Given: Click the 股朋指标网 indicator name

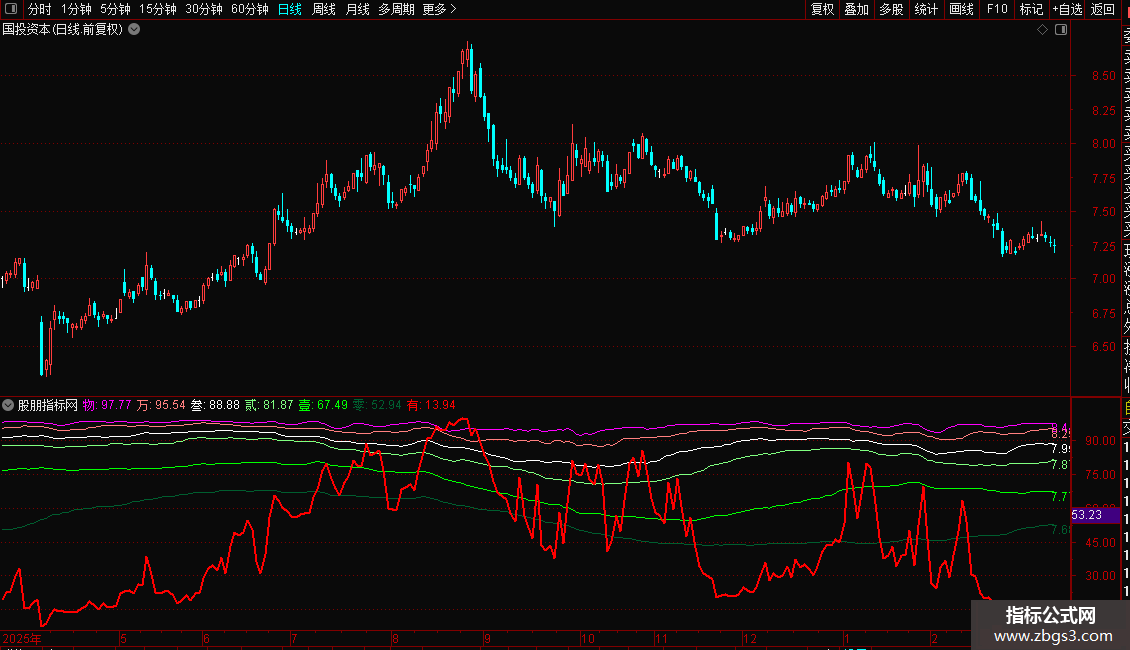Looking at the screenshot, I should (48, 405).
